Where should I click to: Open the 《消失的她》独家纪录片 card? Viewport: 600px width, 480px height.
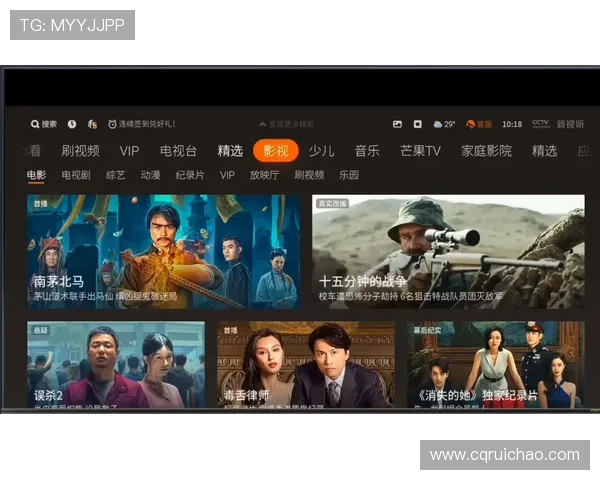[496, 364]
